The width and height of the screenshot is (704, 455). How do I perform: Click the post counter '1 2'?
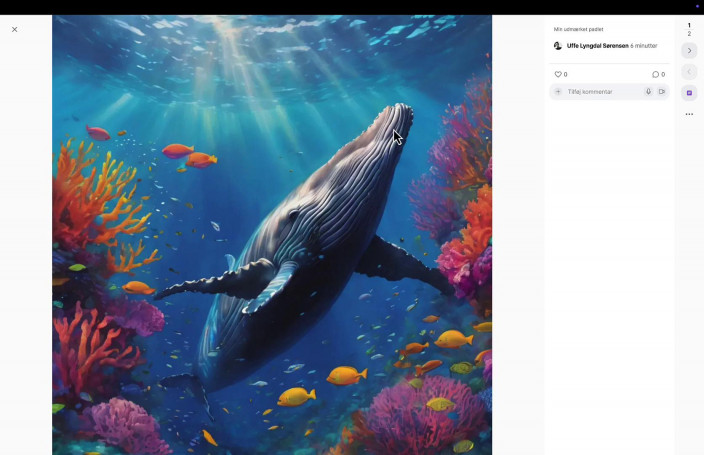tap(689, 29)
